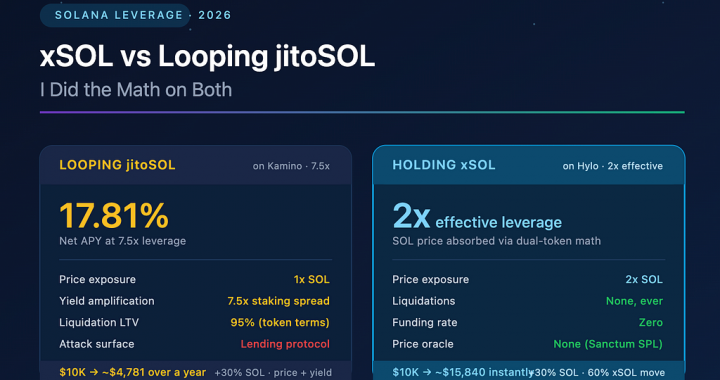Click the Yield amplification row label
Image resolution: width=720 pixels, height=380 pixels.
click(x=107, y=301)
